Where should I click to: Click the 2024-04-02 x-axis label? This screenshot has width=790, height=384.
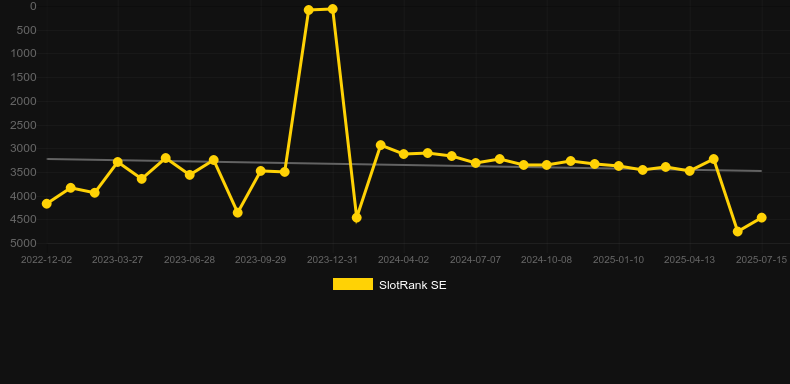[404, 260]
